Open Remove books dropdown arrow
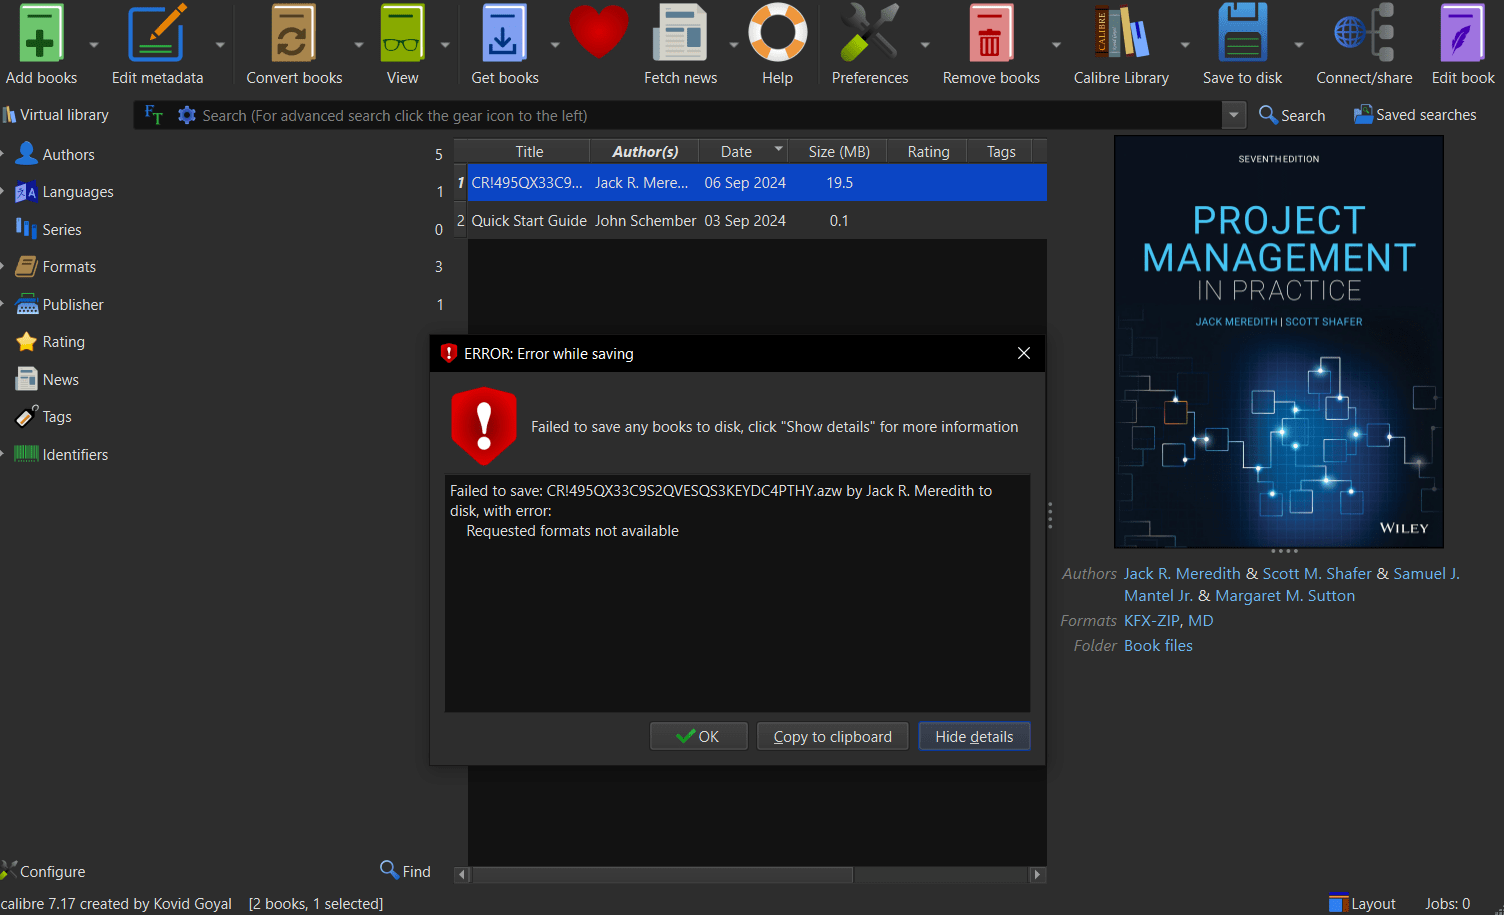The width and height of the screenshot is (1504, 915). (x=1056, y=45)
